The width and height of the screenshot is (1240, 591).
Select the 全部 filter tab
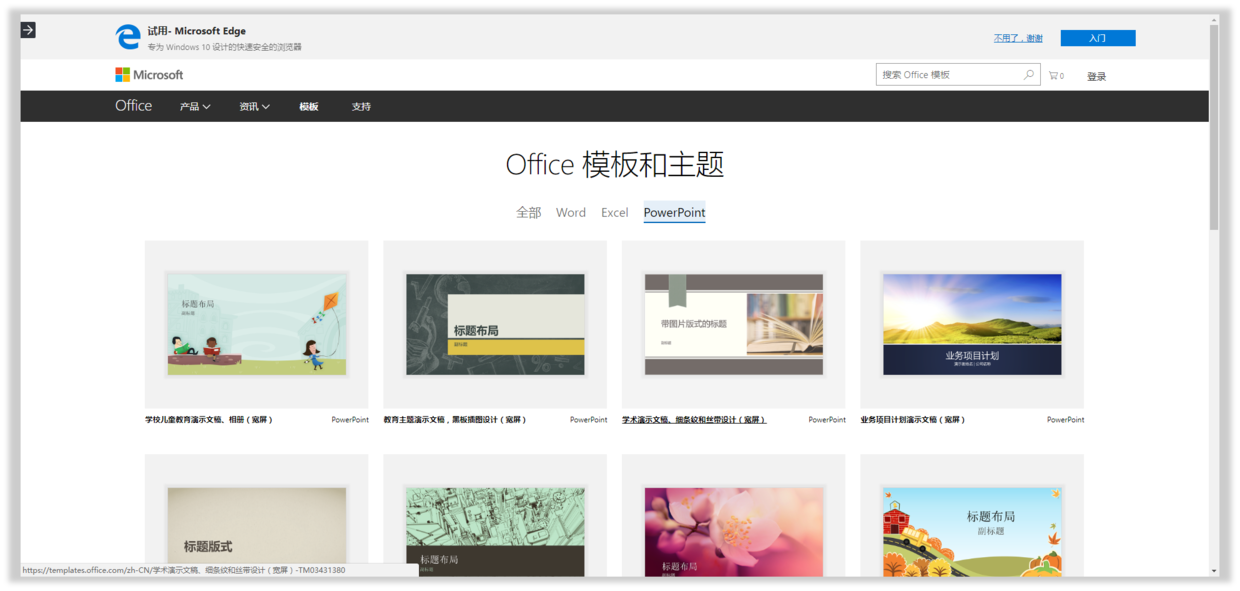[x=528, y=212]
